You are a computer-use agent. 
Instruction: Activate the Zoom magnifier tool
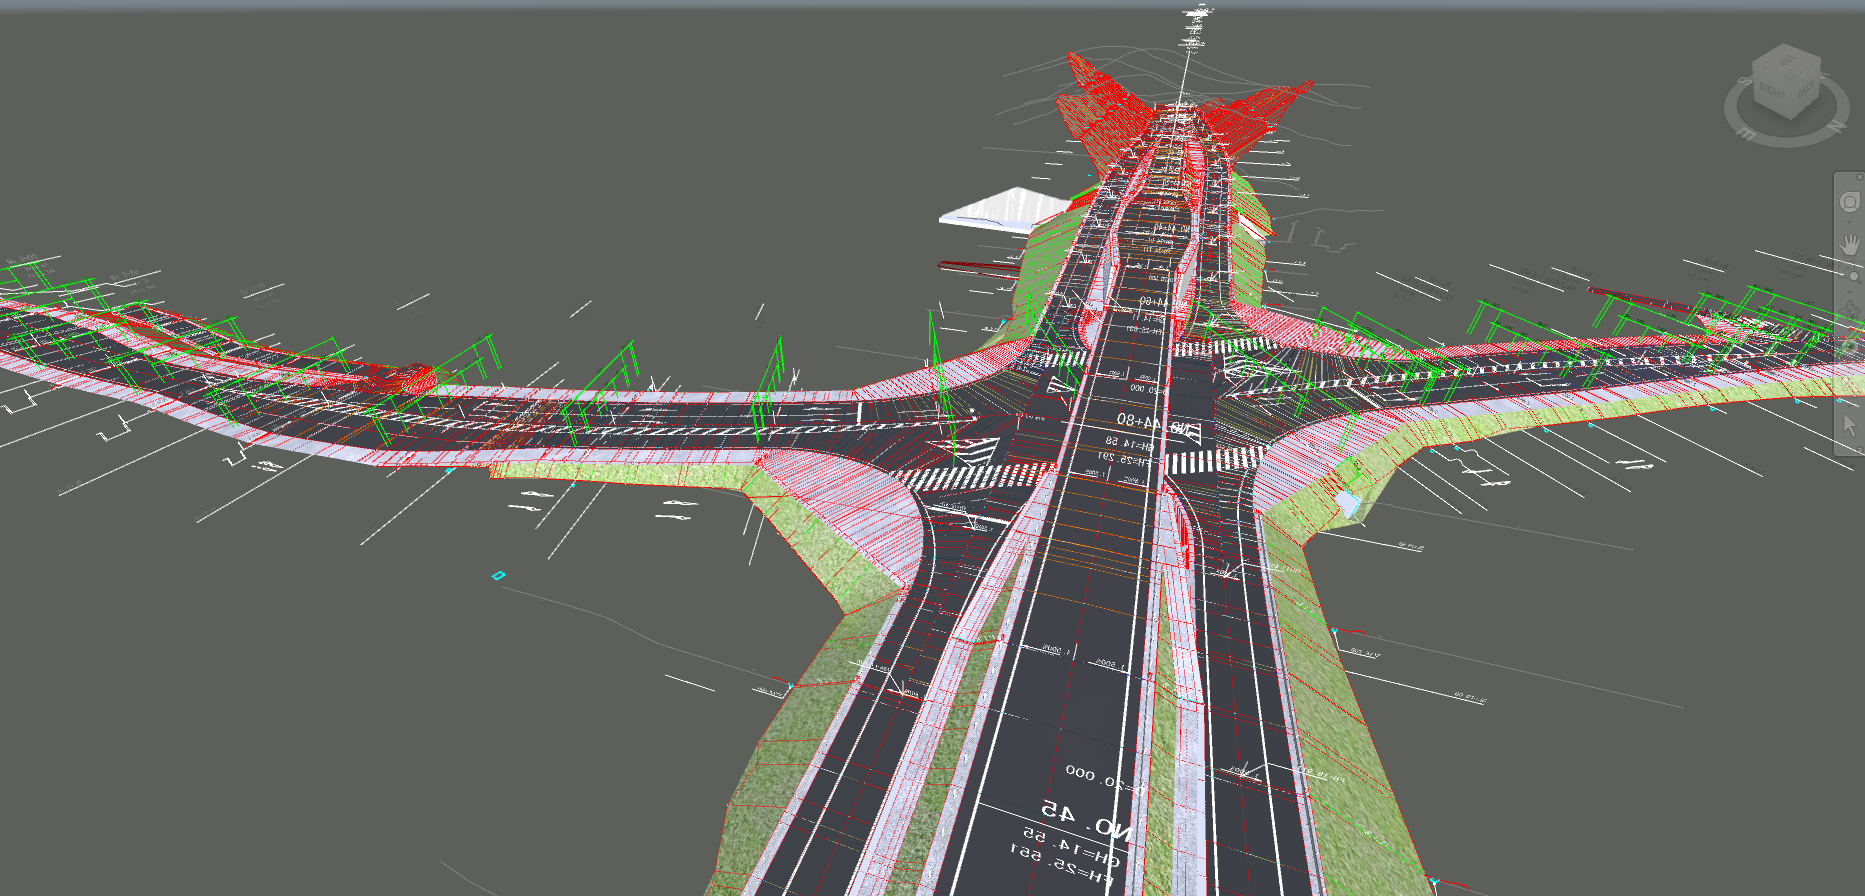coord(1853,277)
